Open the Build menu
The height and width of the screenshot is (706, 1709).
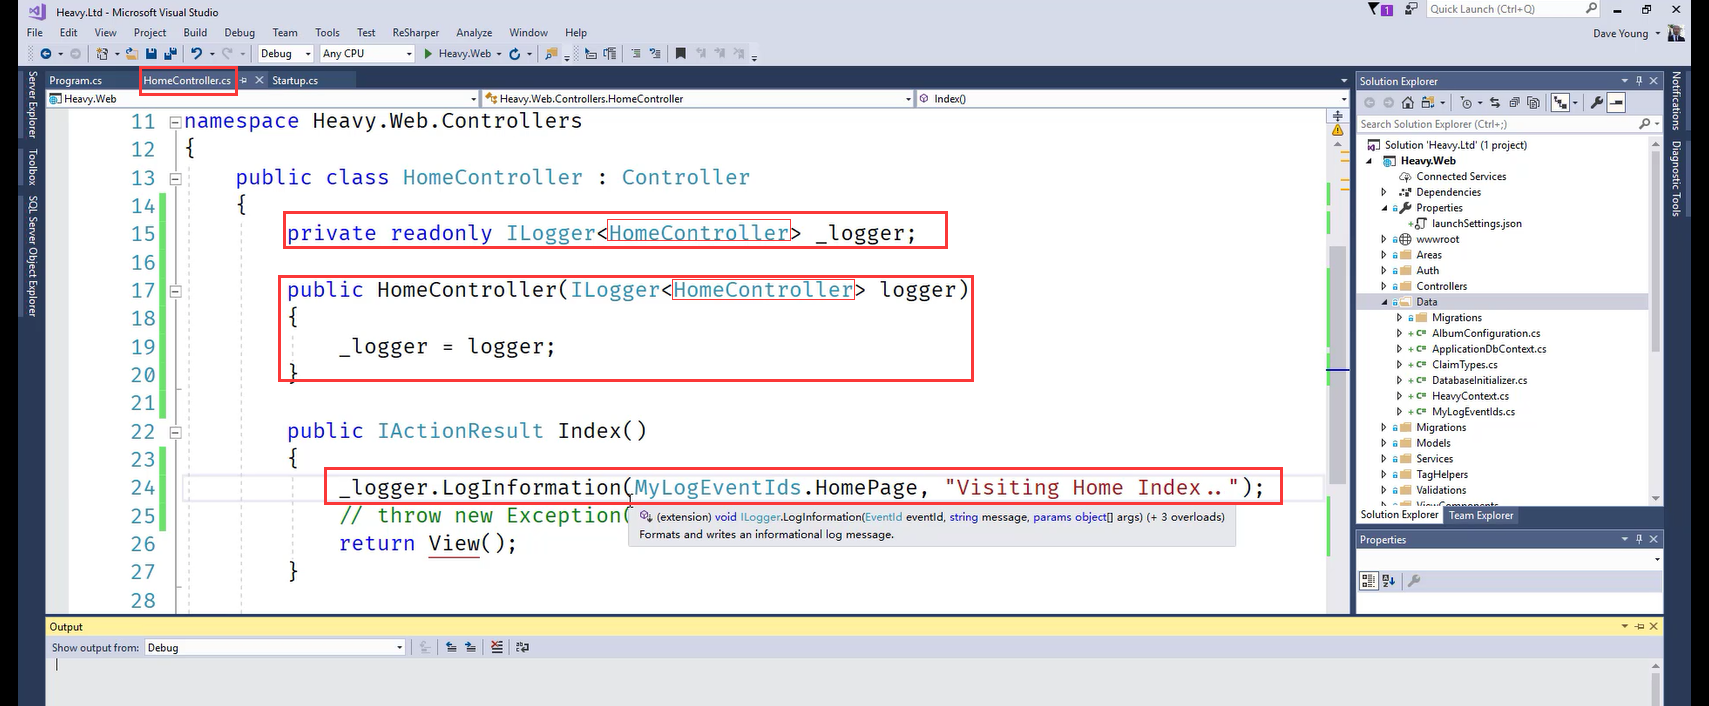pyautogui.click(x=195, y=33)
